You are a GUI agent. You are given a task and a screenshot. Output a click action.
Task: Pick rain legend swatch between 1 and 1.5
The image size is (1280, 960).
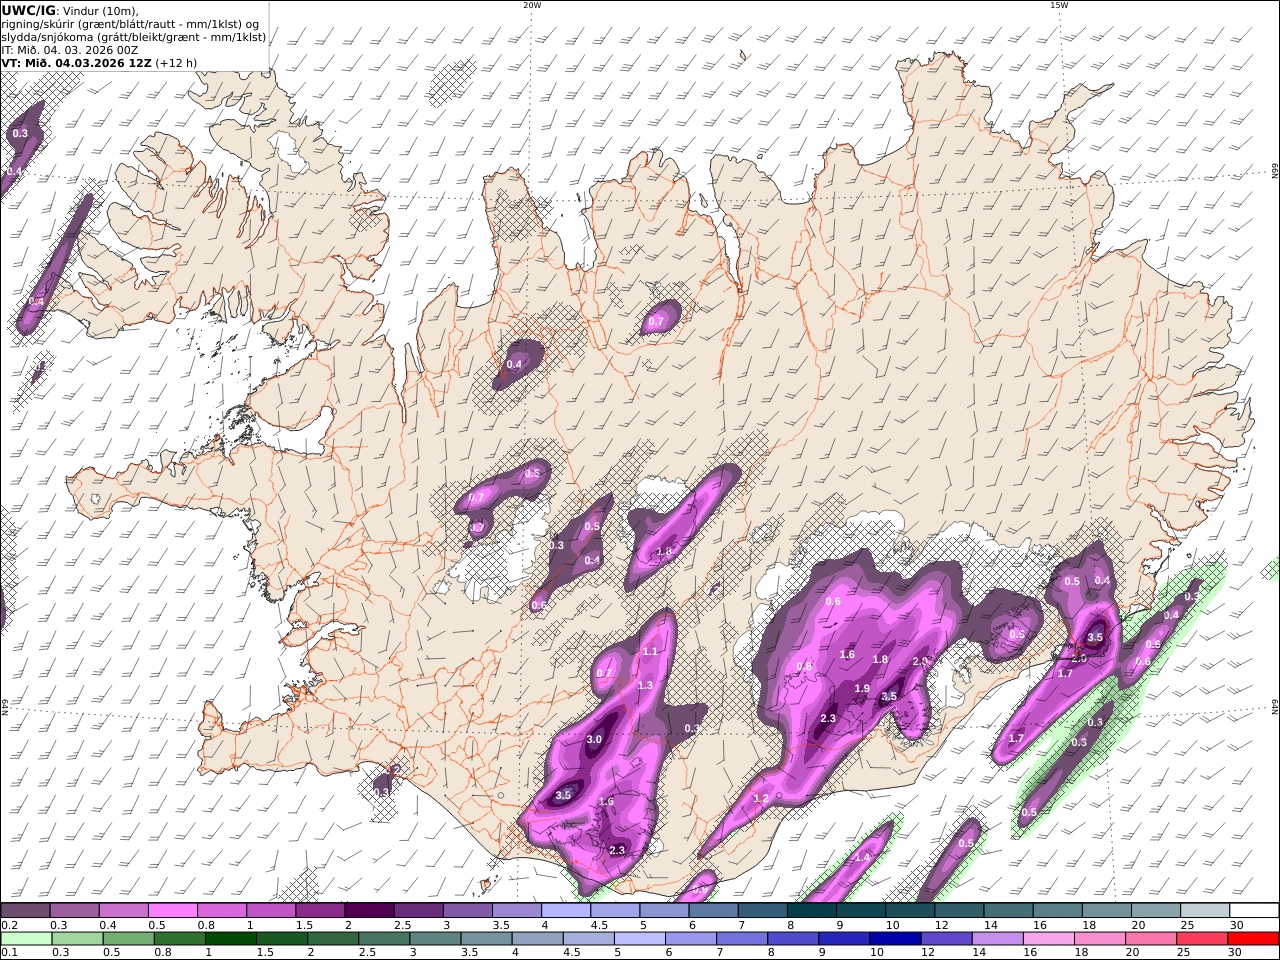pyautogui.click(x=231, y=939)
